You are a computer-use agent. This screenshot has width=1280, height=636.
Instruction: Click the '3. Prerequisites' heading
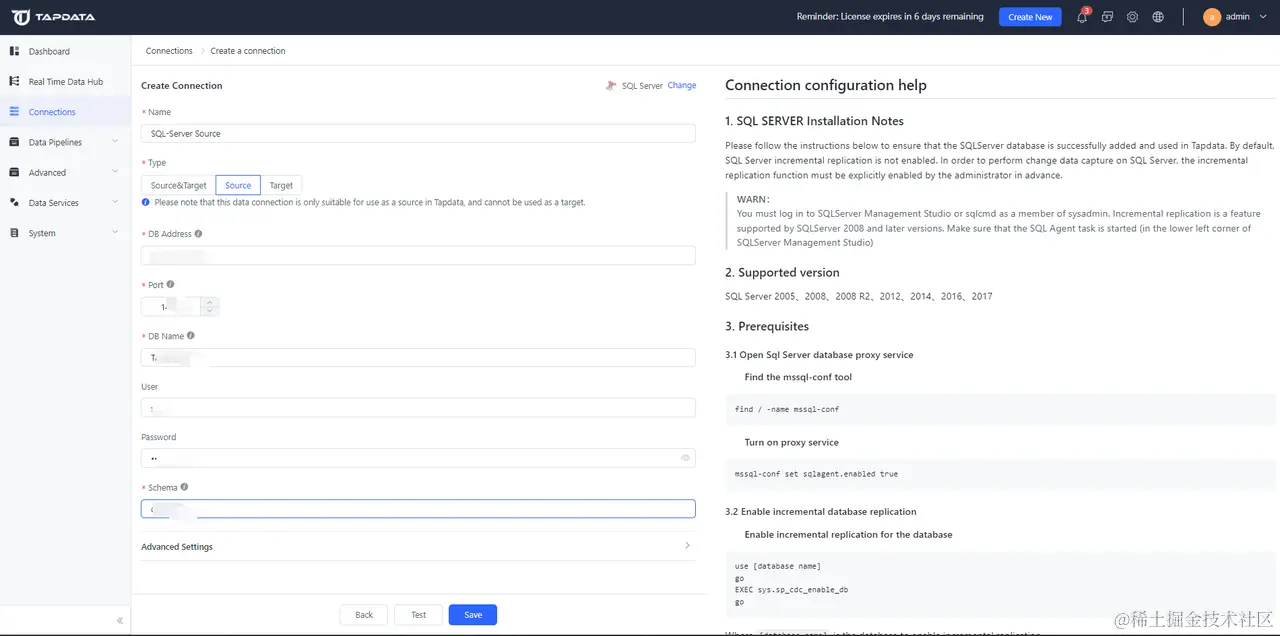767,326
